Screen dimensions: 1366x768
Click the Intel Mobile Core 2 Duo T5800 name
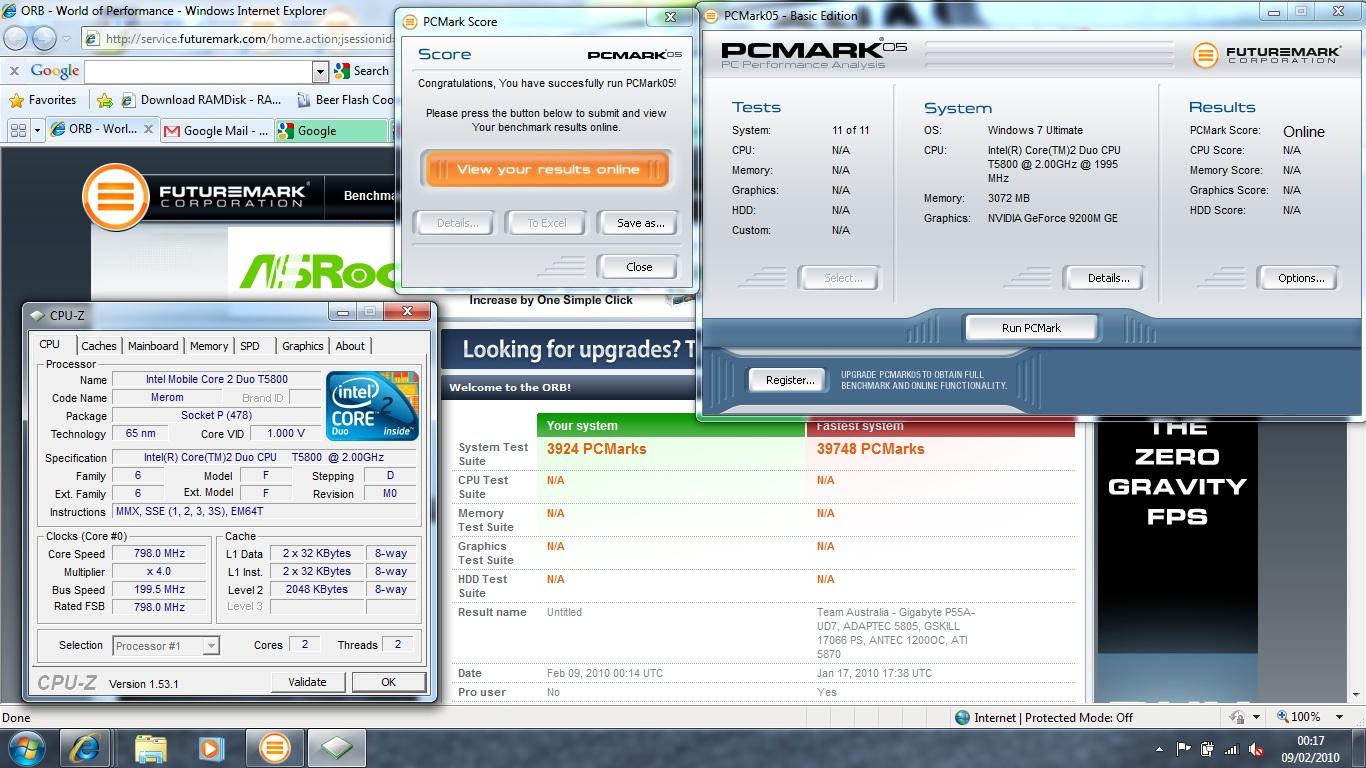point(216,380)
